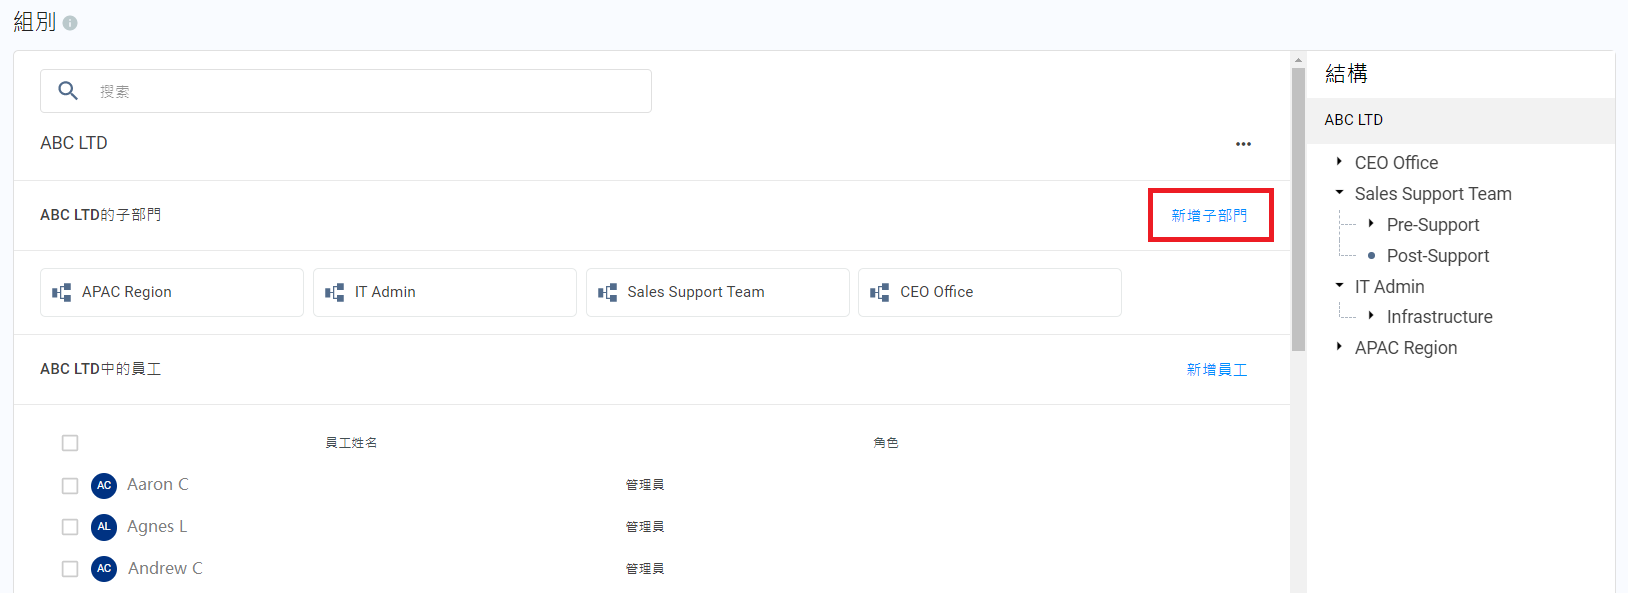Viewport: 1628px width, 593px height.
Task: Open the ABC LTD three-dot menu
Action: [1243, 144]
